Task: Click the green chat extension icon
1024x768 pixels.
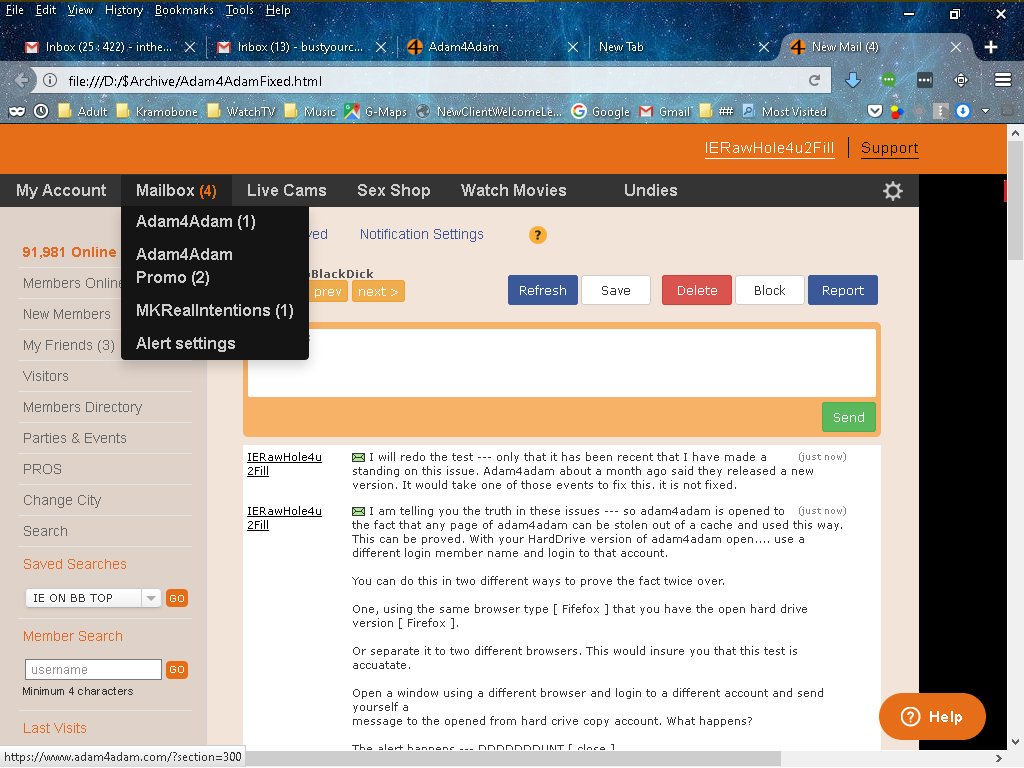Action: point(888,80)
